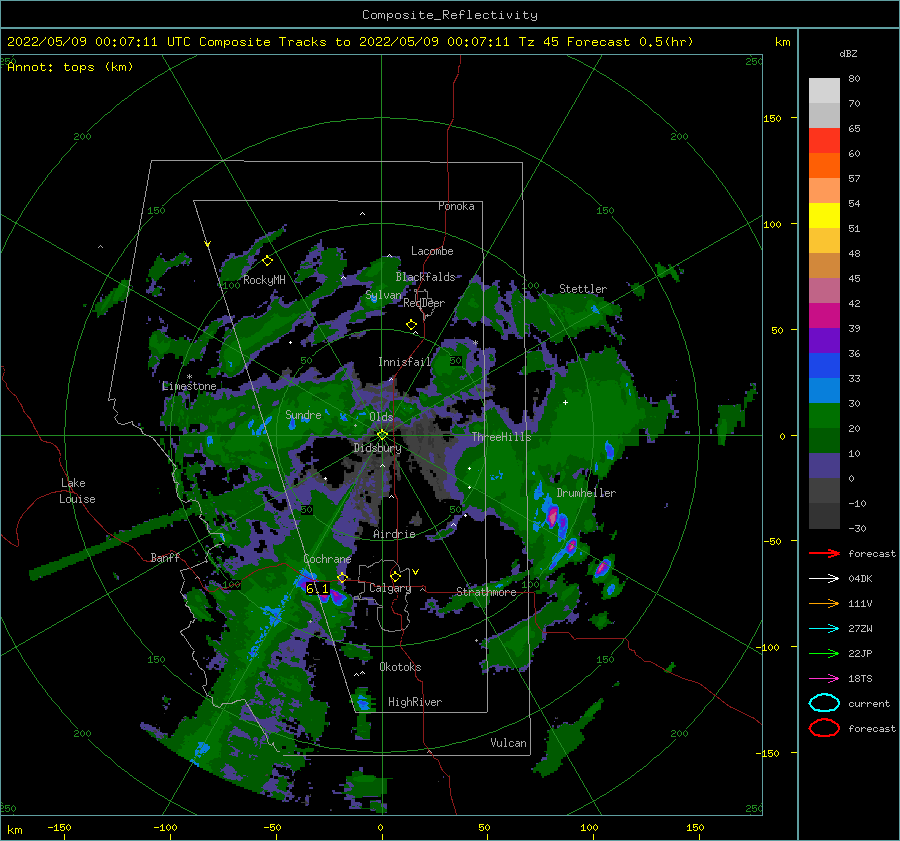The height and width of the screenshot is (841, 900).
Task: Click the Lacombe city label
Action: coord(432,251)
